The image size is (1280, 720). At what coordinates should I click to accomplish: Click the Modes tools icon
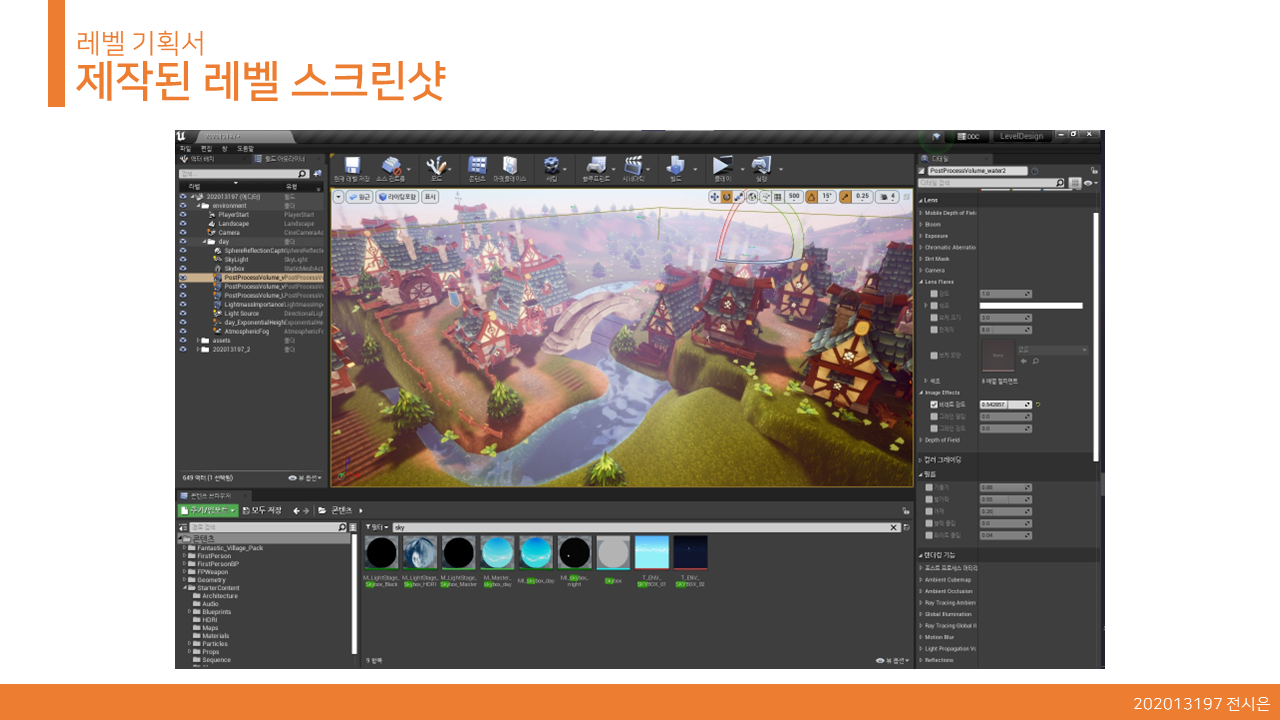click(x=436, y=166)
